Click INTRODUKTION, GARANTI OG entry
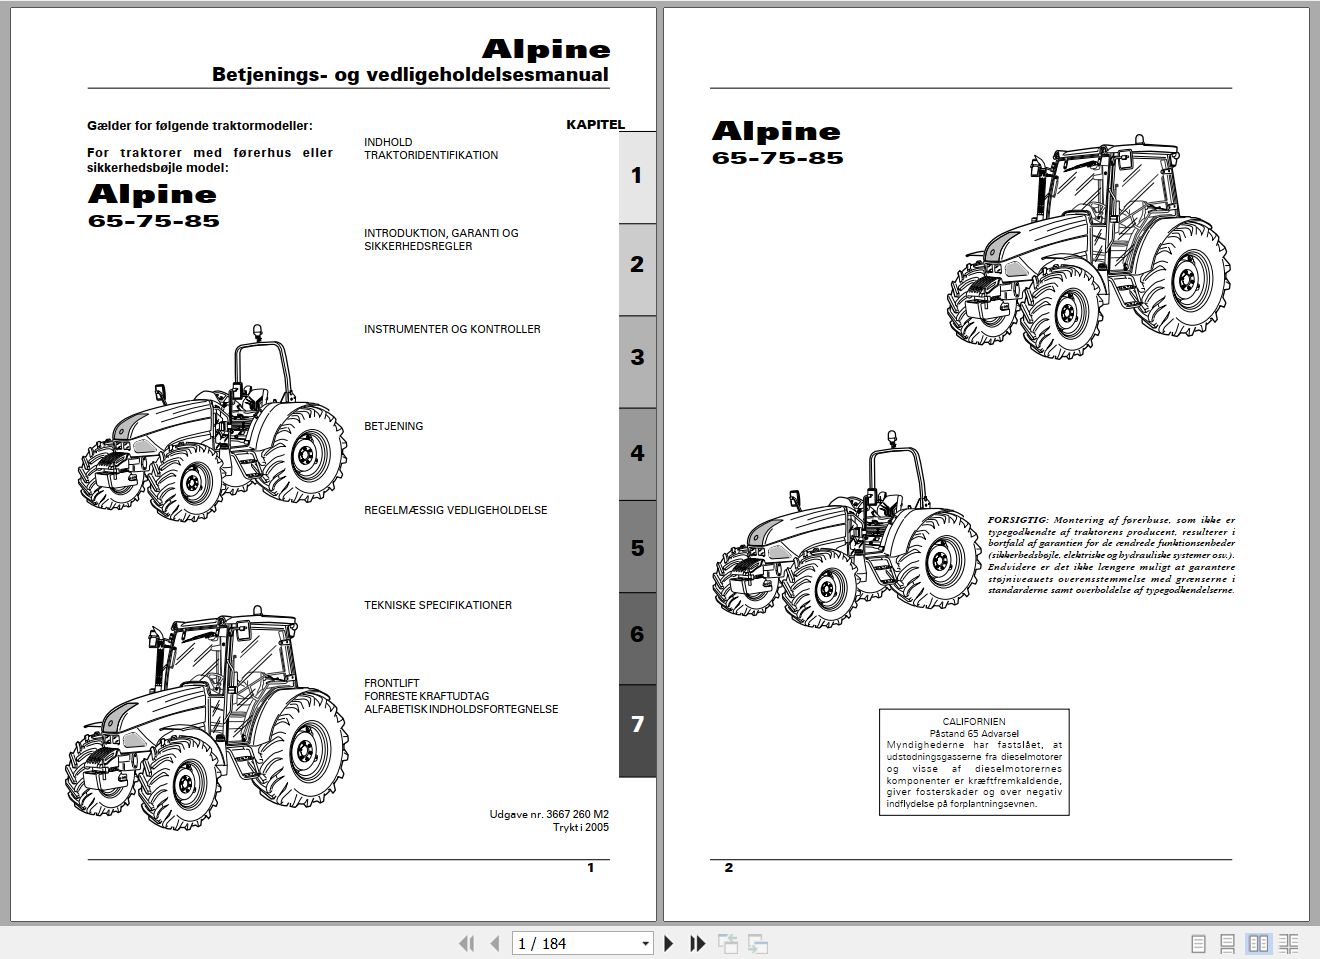 pyautogui.click(x=441, y=233)
